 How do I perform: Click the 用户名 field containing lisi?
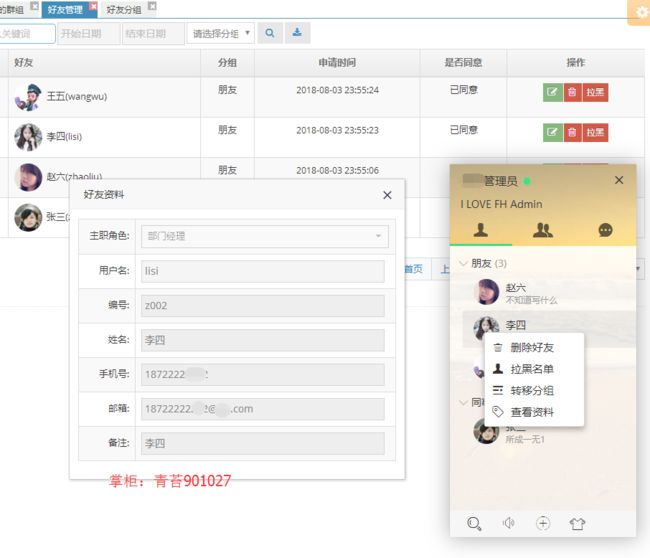[x=262, y=271]
